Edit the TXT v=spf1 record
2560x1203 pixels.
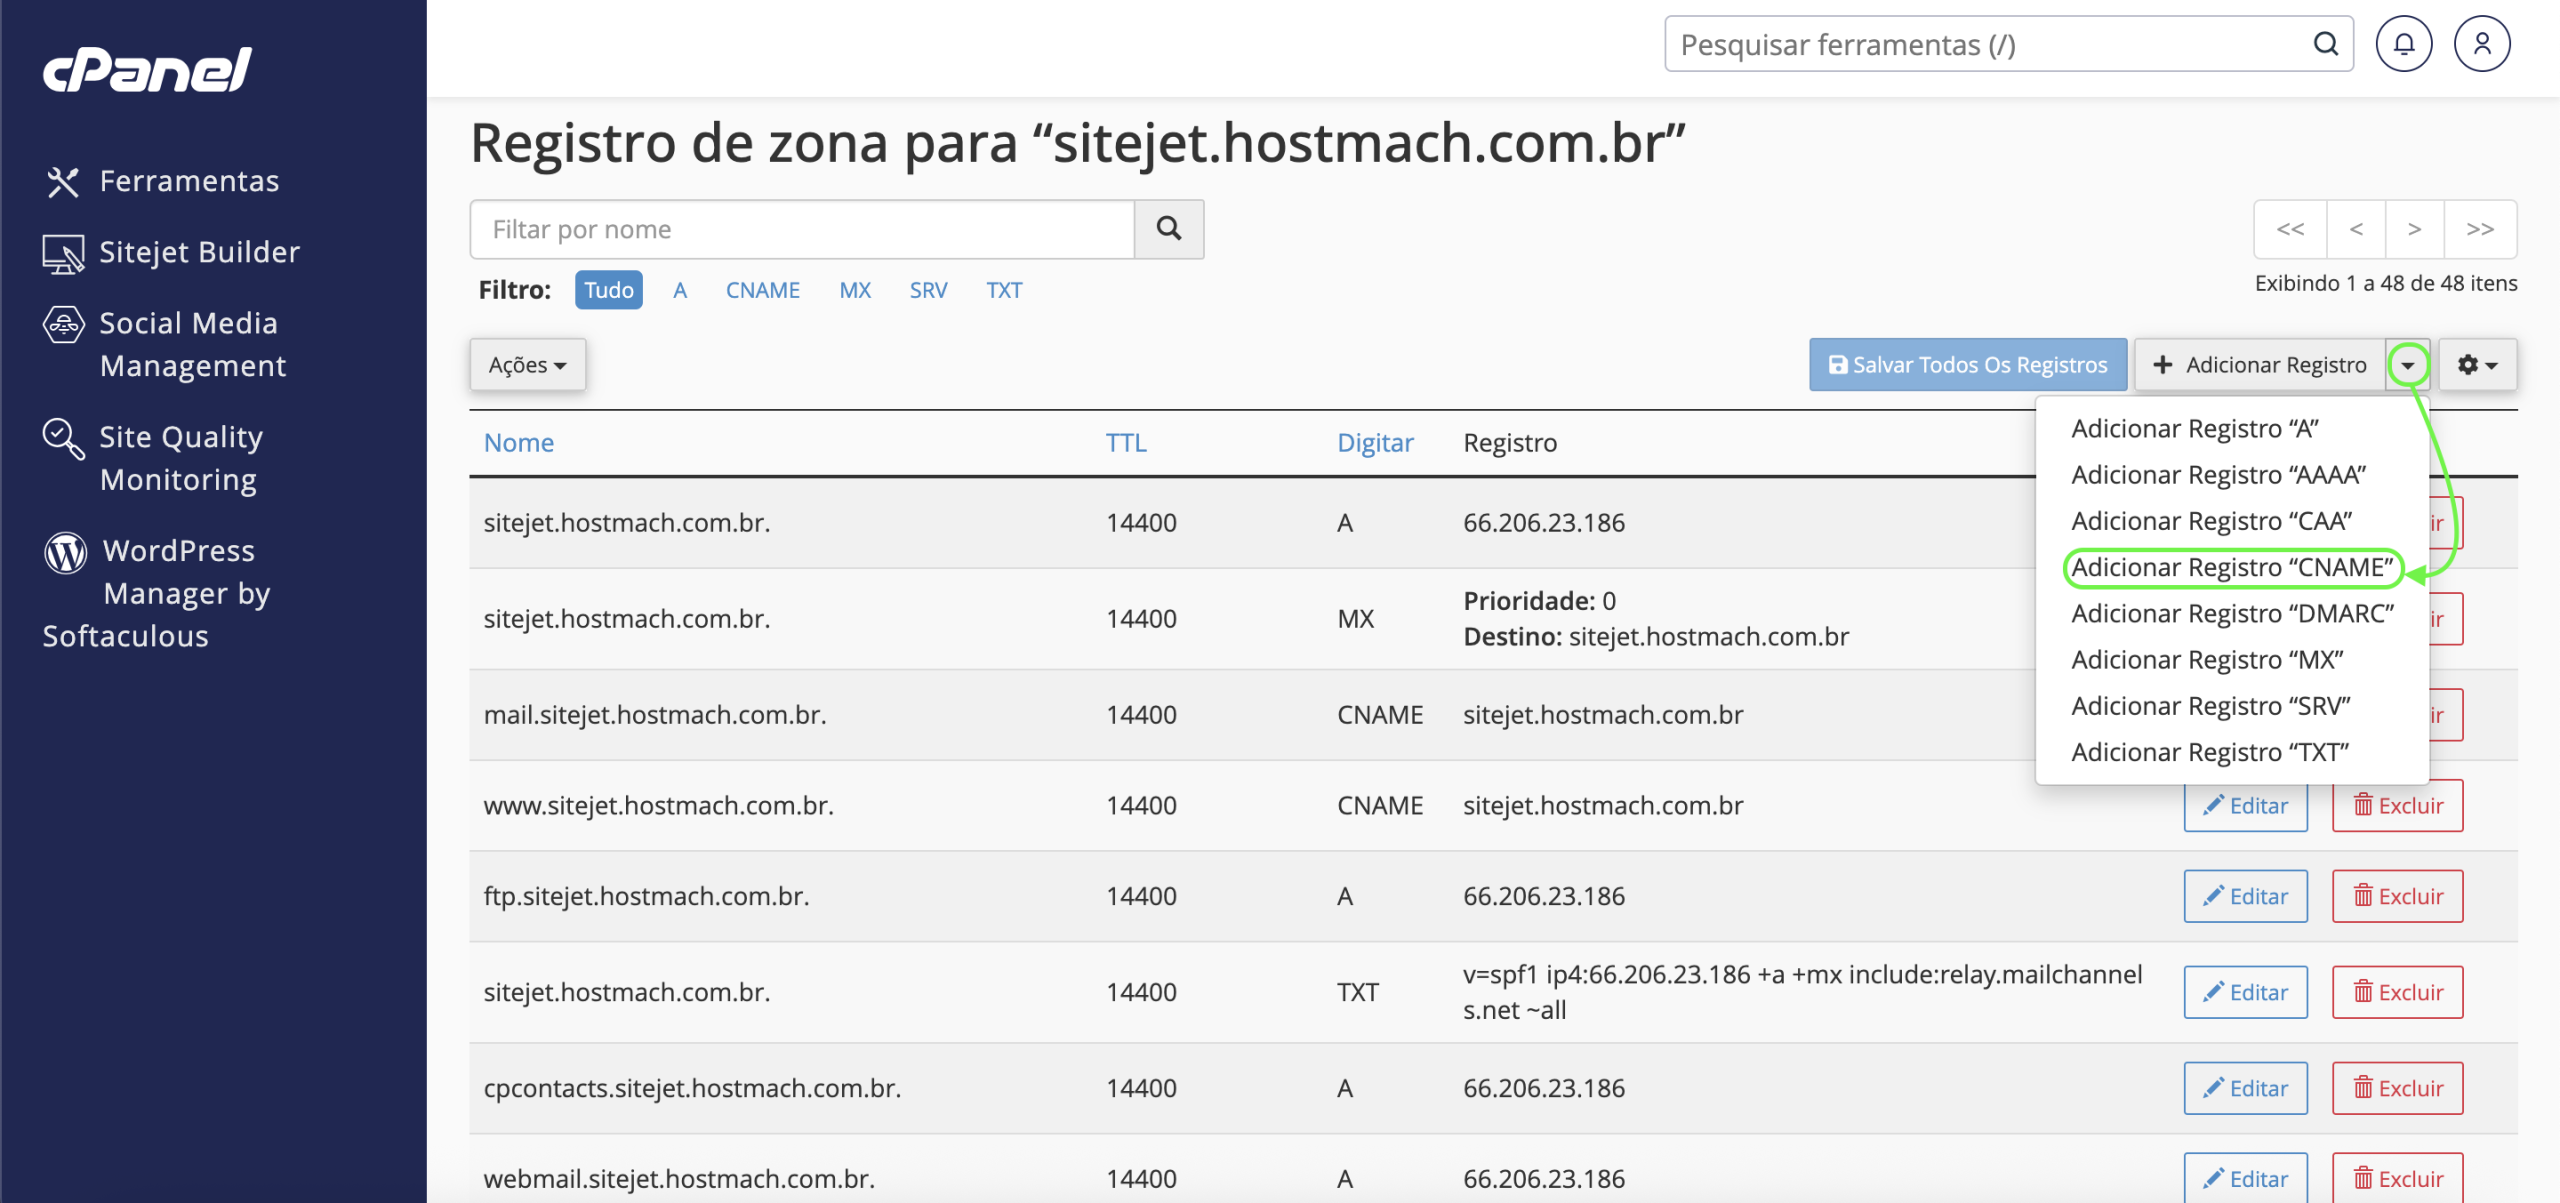point(2246,992)
